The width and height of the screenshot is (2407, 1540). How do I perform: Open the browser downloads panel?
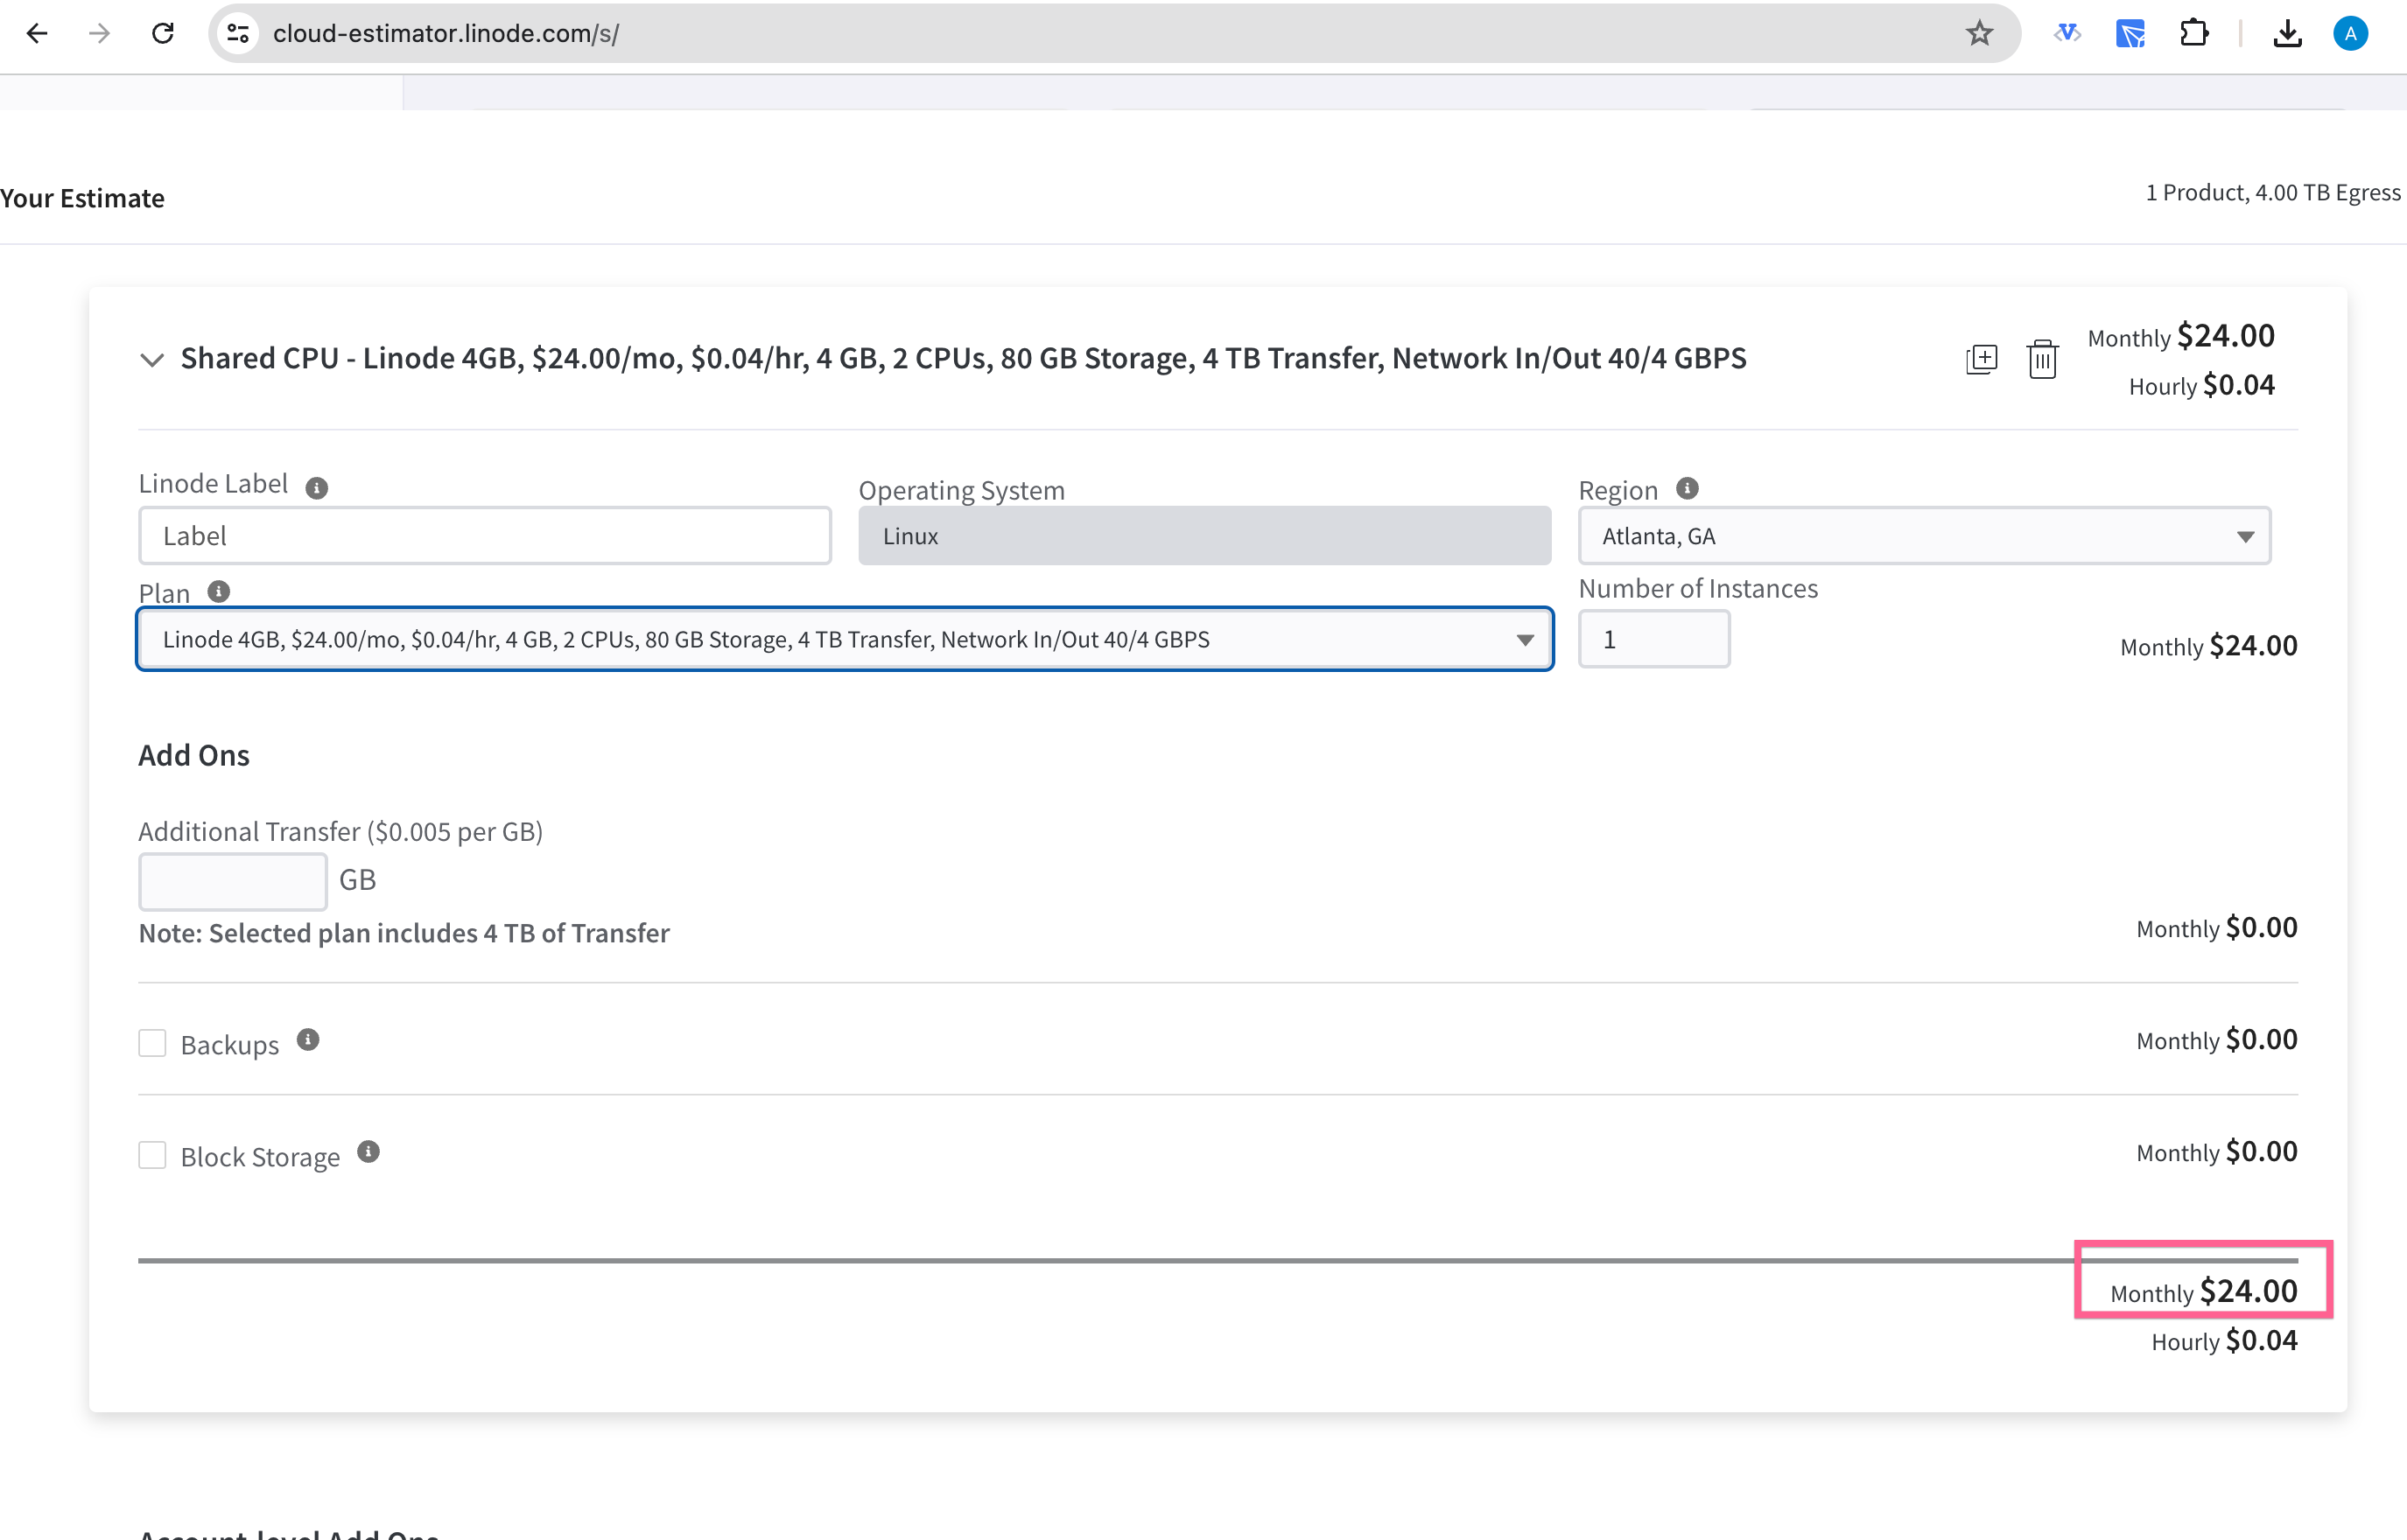[x=2287, y=33]
